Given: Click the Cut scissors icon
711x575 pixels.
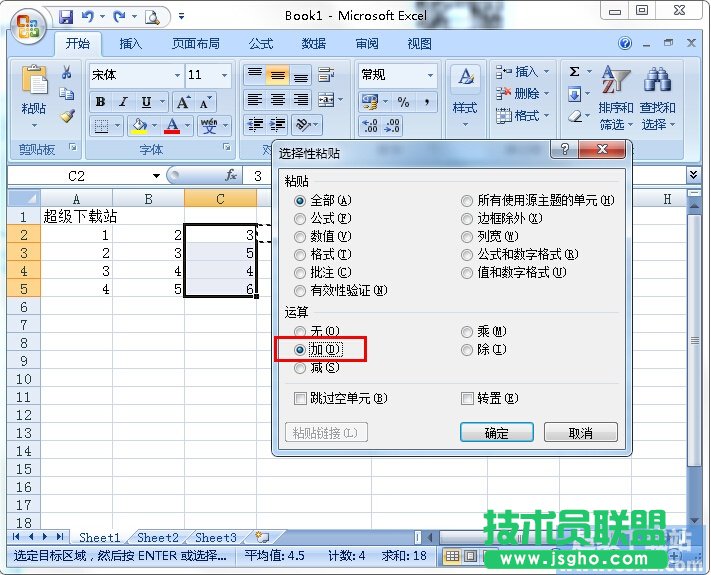Looking at the screenshot, I should 67,73.
